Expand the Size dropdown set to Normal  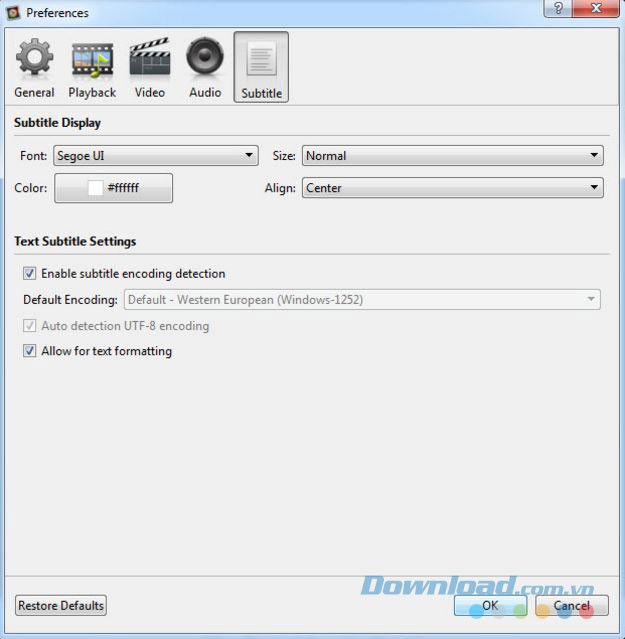[452, 156]
